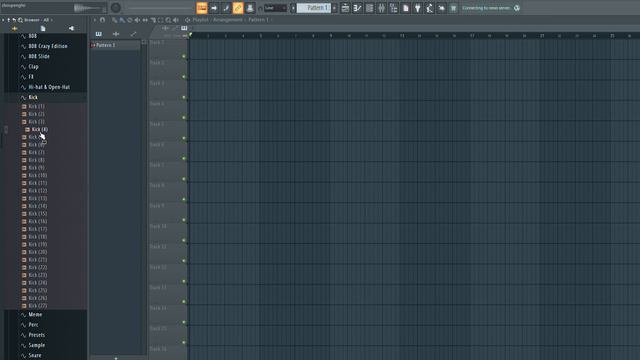Click Arrangement in the Playlist breadcrumb

tap(228, 20)
